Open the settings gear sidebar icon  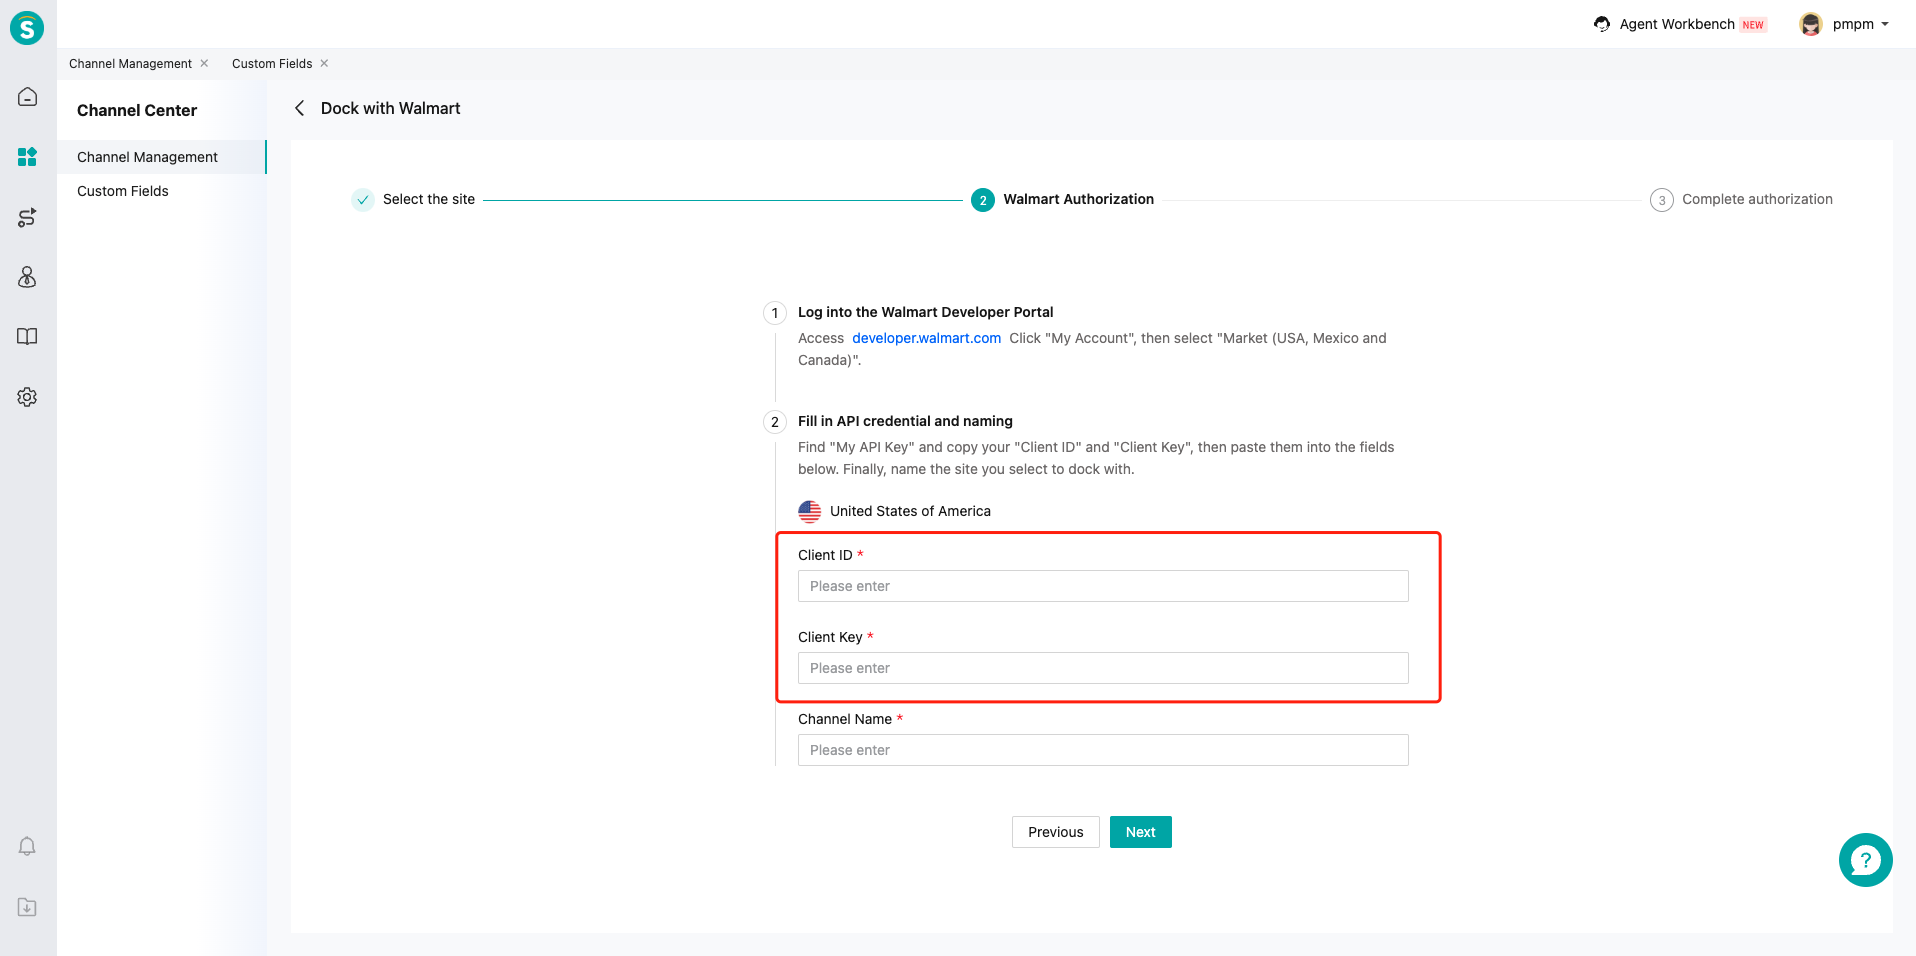tap(28, 397)
